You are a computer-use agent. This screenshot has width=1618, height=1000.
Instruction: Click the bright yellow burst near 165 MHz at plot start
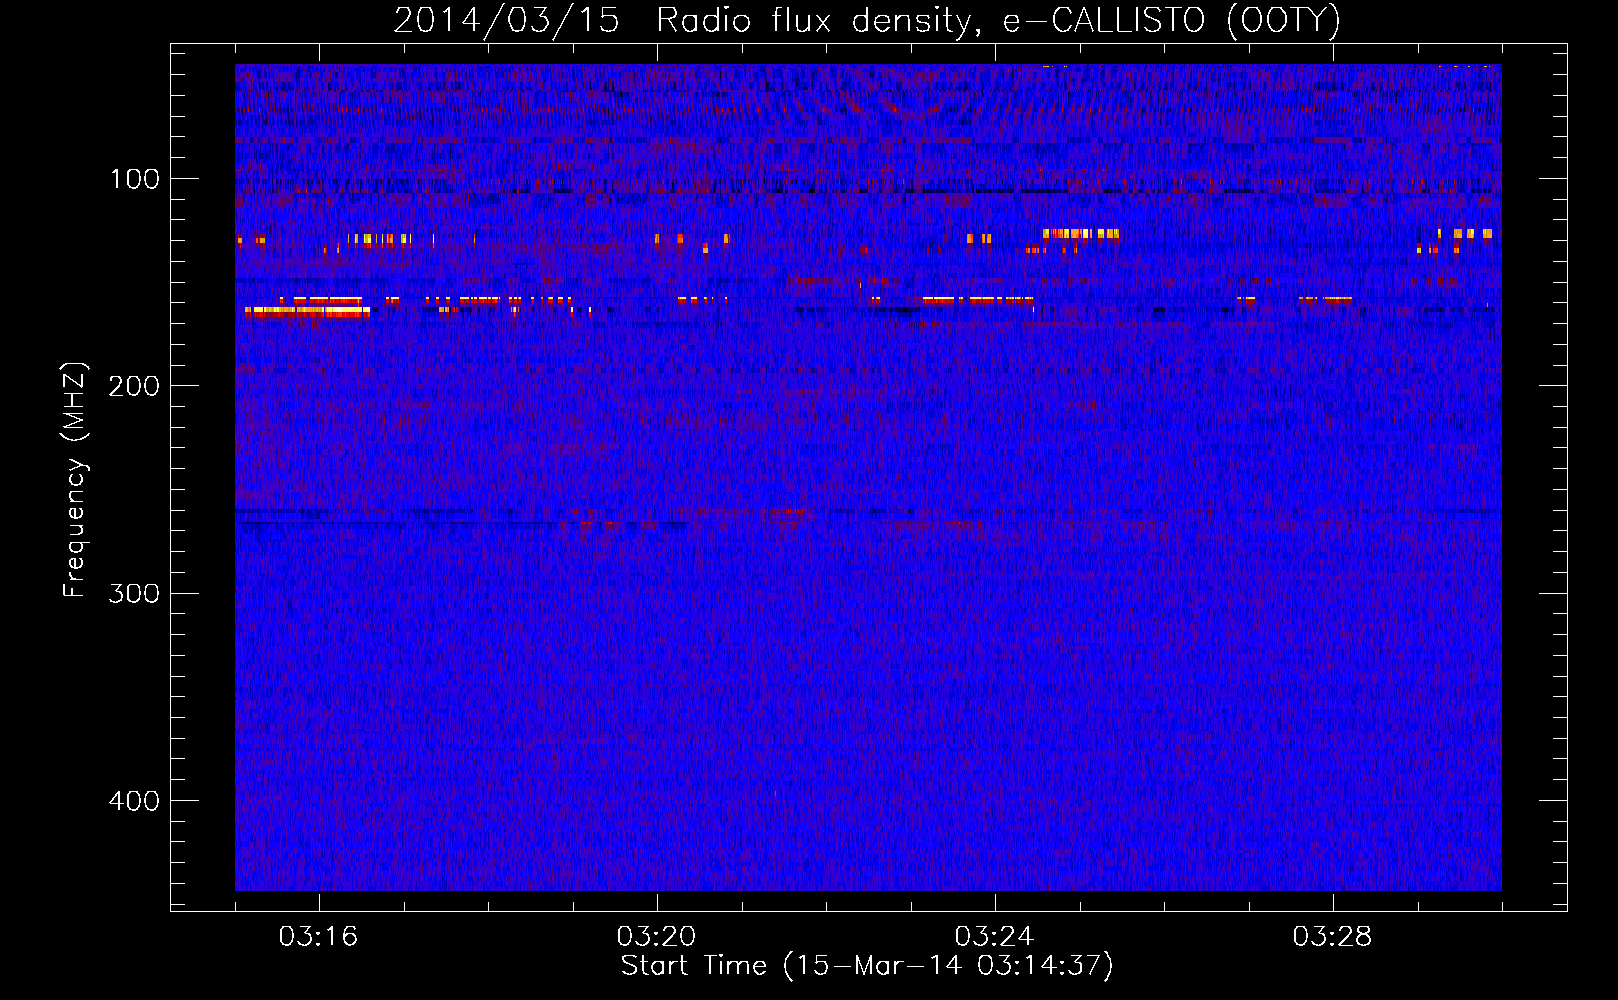pyautogui.click(x=308, y=312)
